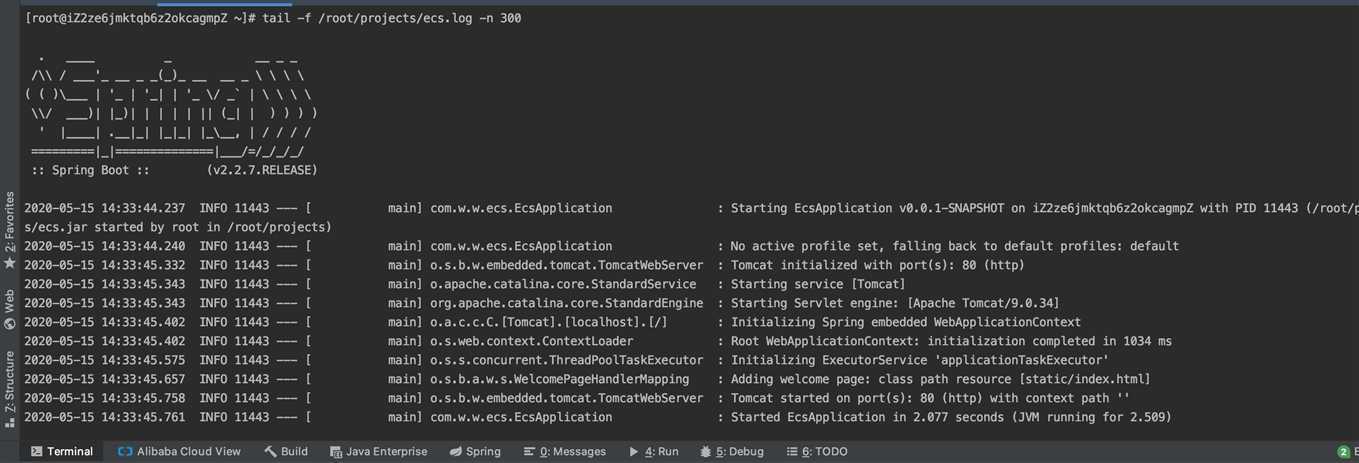1359x463 pixels.
Task: Expand the 2: Favorites side panel
Action: [x=10, y=230]
